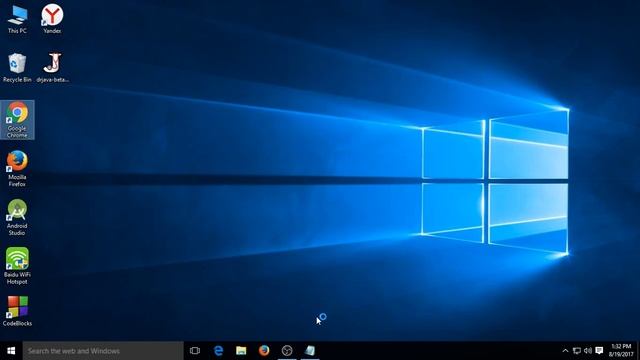Select the This PC desktop icon
Viewport: 640px width, 360px height.
point(17,19)
